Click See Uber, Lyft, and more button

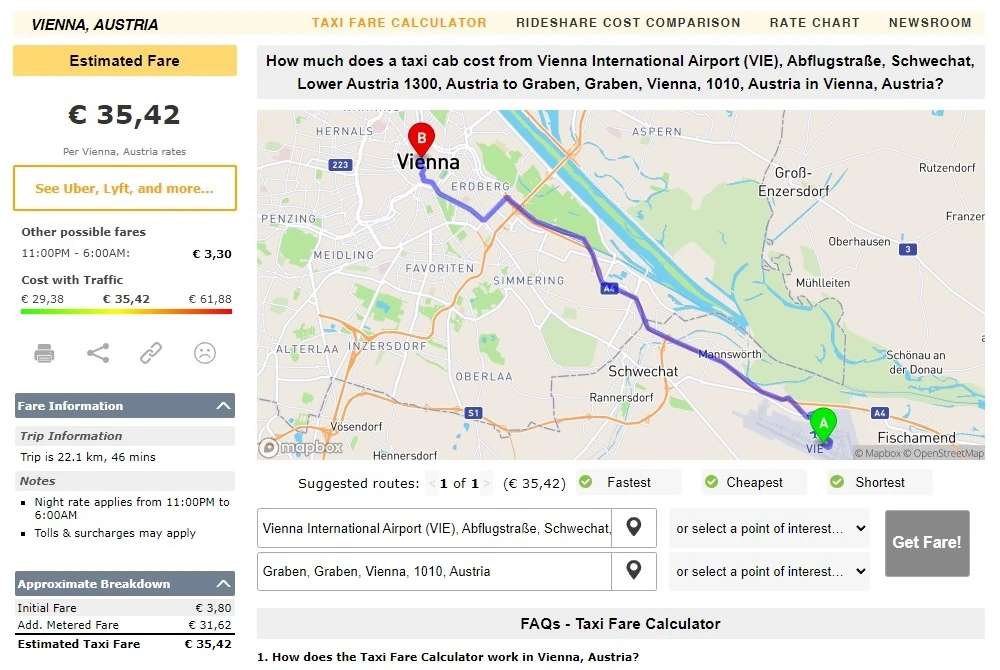[x=125, y=188]
